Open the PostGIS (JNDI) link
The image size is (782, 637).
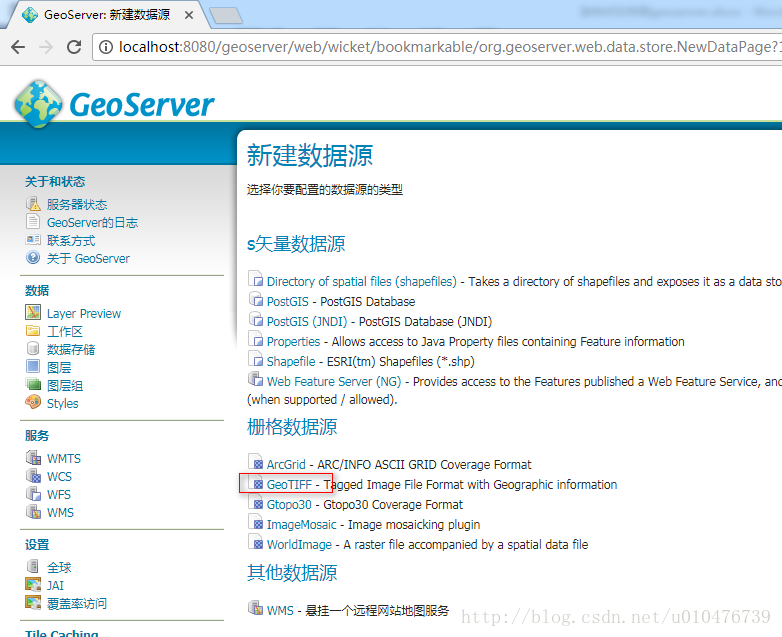tap(307, 322)
